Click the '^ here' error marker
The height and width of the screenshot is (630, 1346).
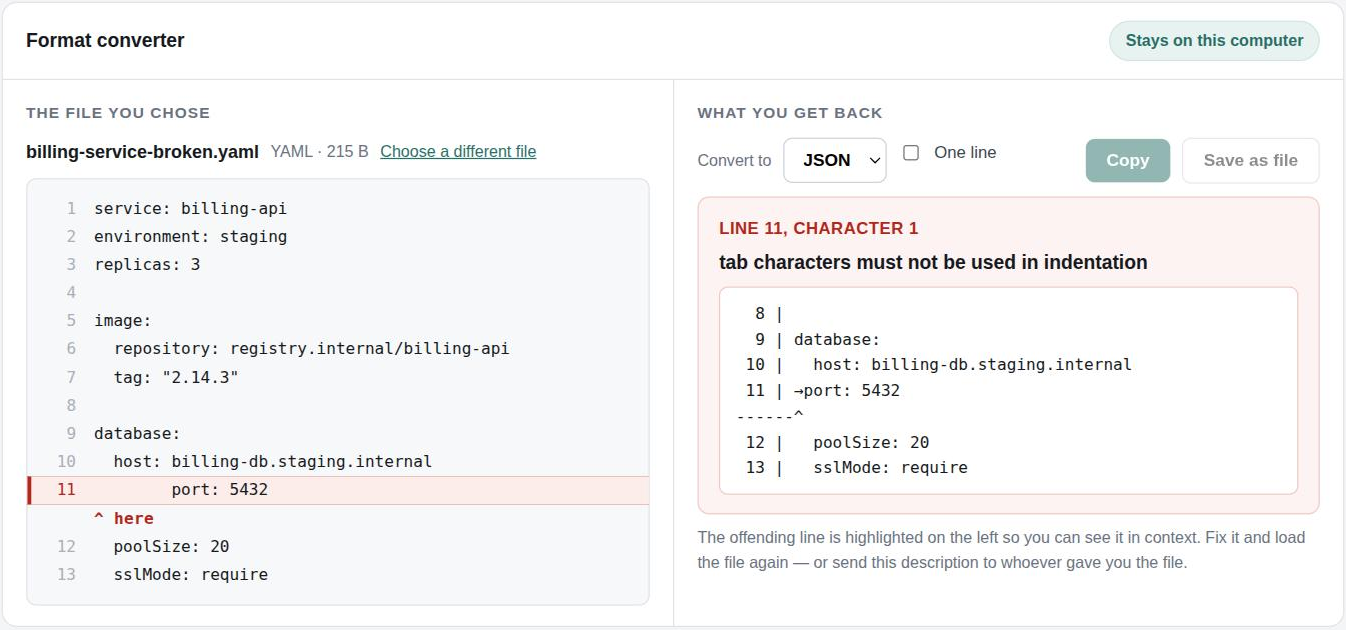coord(124,518)
